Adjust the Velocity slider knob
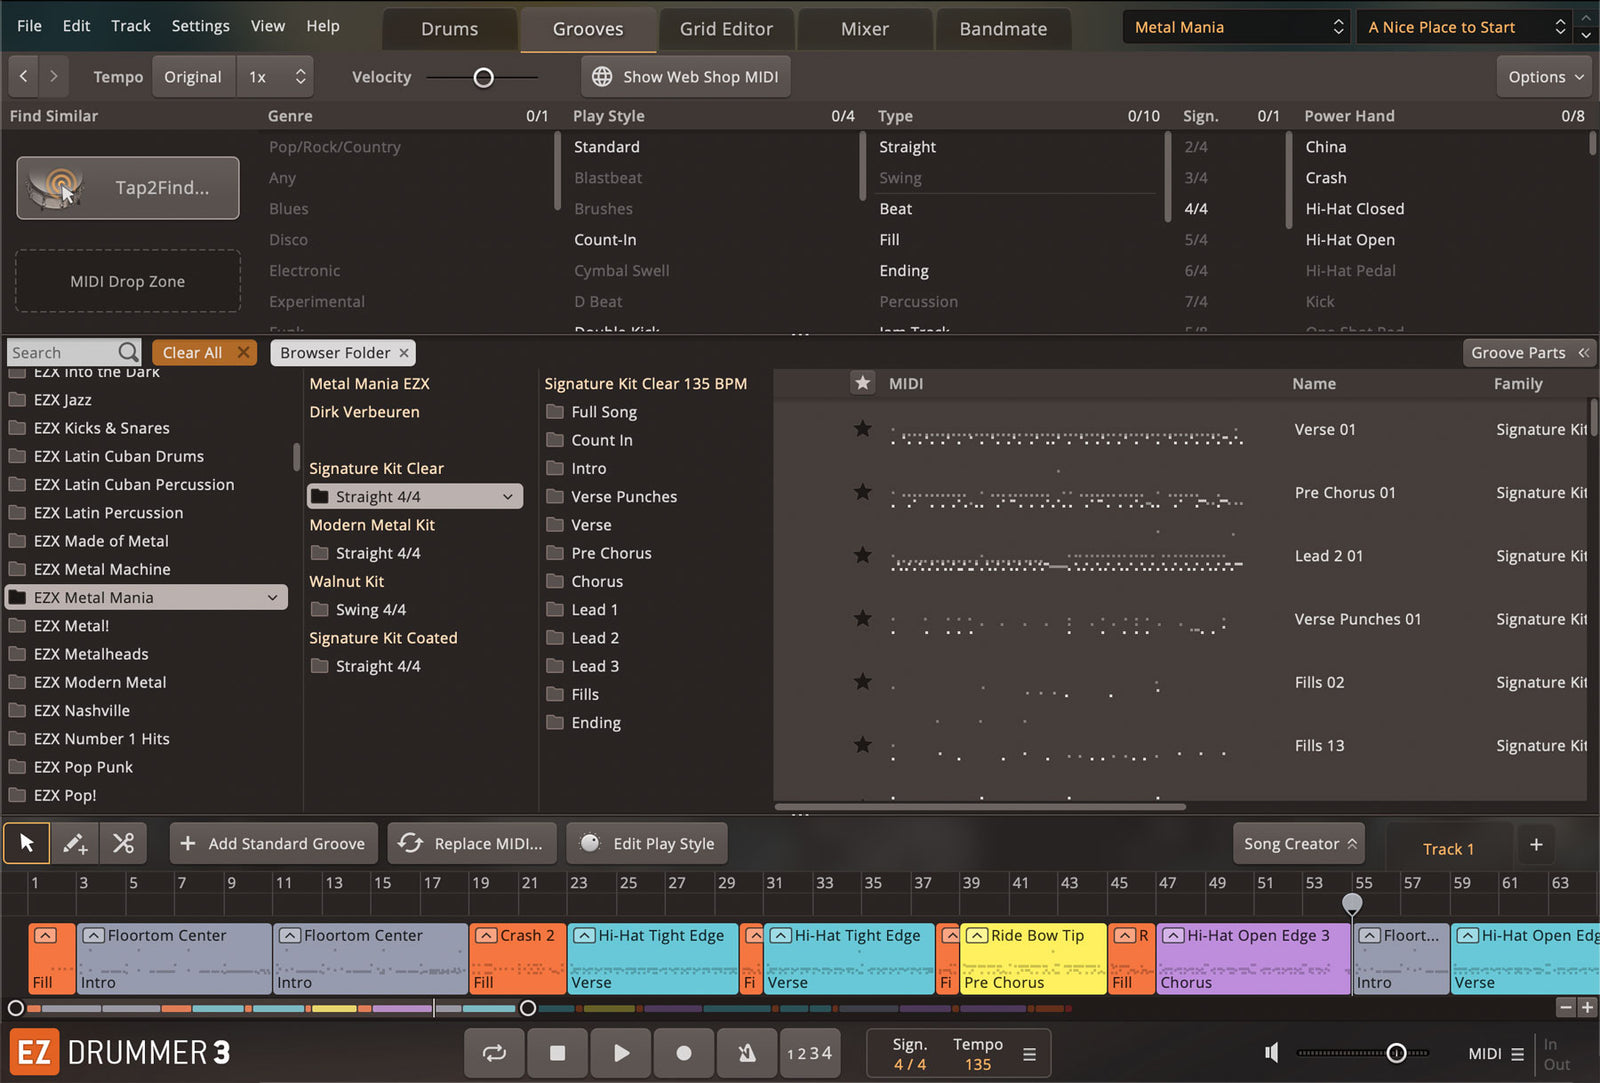1600x1083 pixels. click(483, 77)
